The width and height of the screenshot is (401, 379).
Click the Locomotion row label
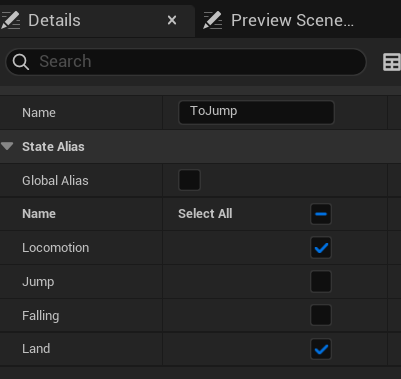(56, 248)
